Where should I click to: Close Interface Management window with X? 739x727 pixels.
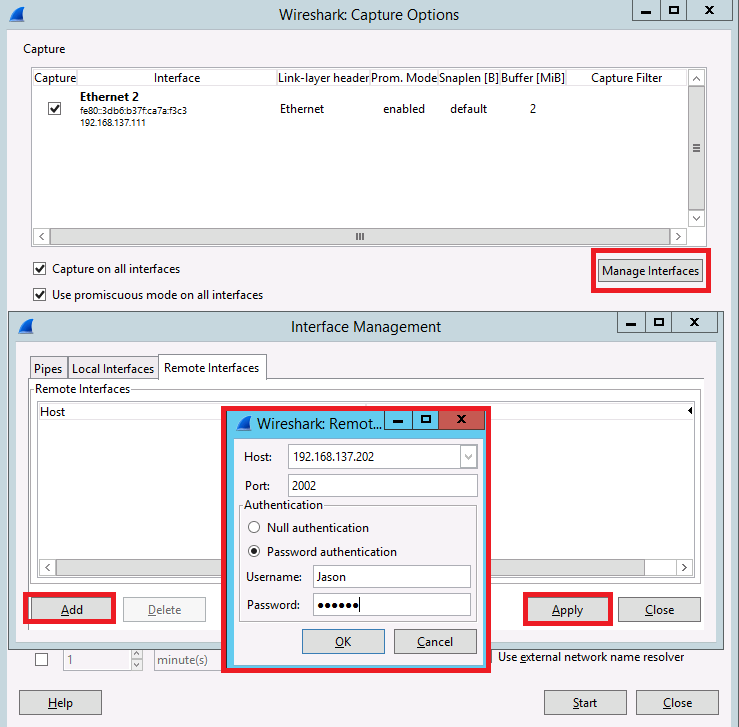pos(694,322)
